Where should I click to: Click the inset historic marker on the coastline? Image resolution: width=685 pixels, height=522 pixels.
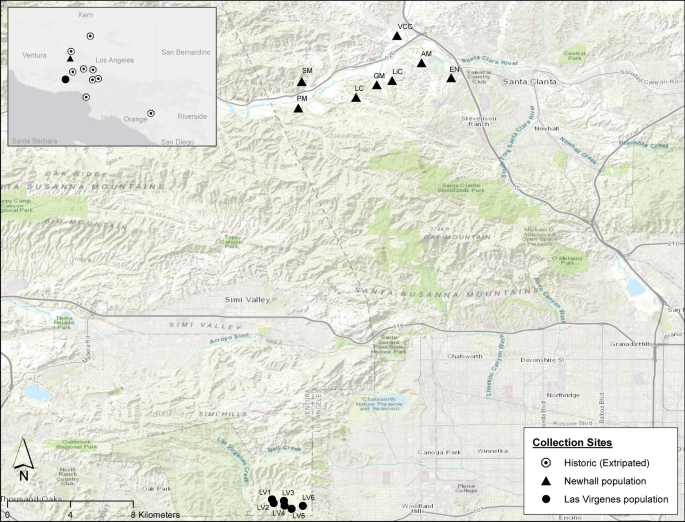tap(86, 97)
